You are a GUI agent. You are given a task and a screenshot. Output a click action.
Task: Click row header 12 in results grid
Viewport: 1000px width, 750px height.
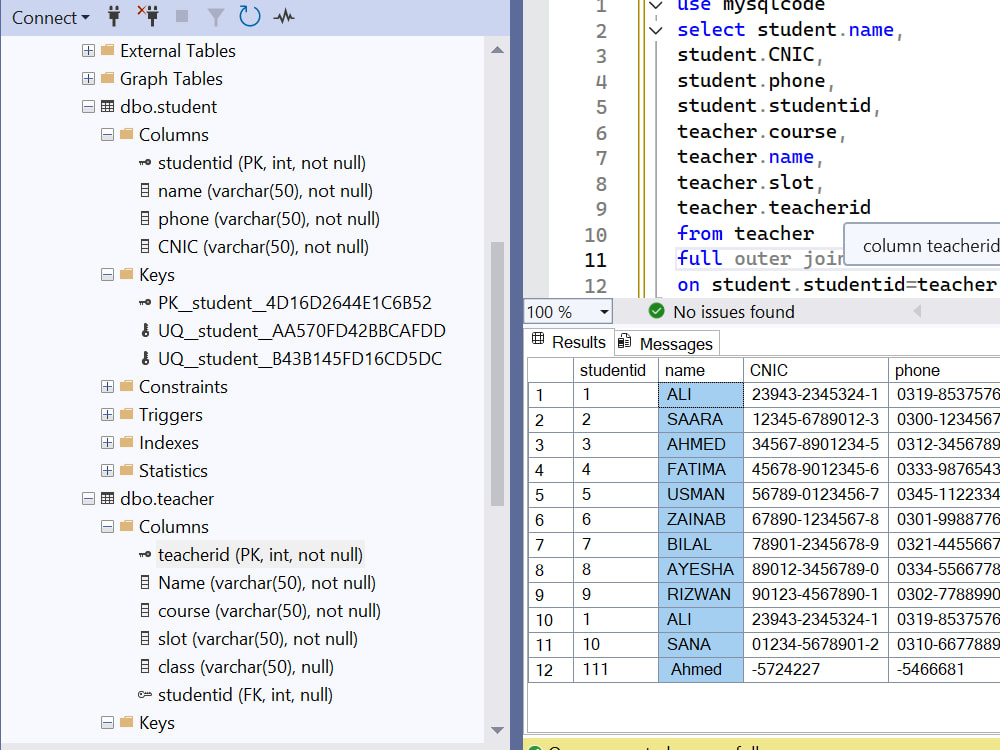pyautogui.click(x=550, y=670)
